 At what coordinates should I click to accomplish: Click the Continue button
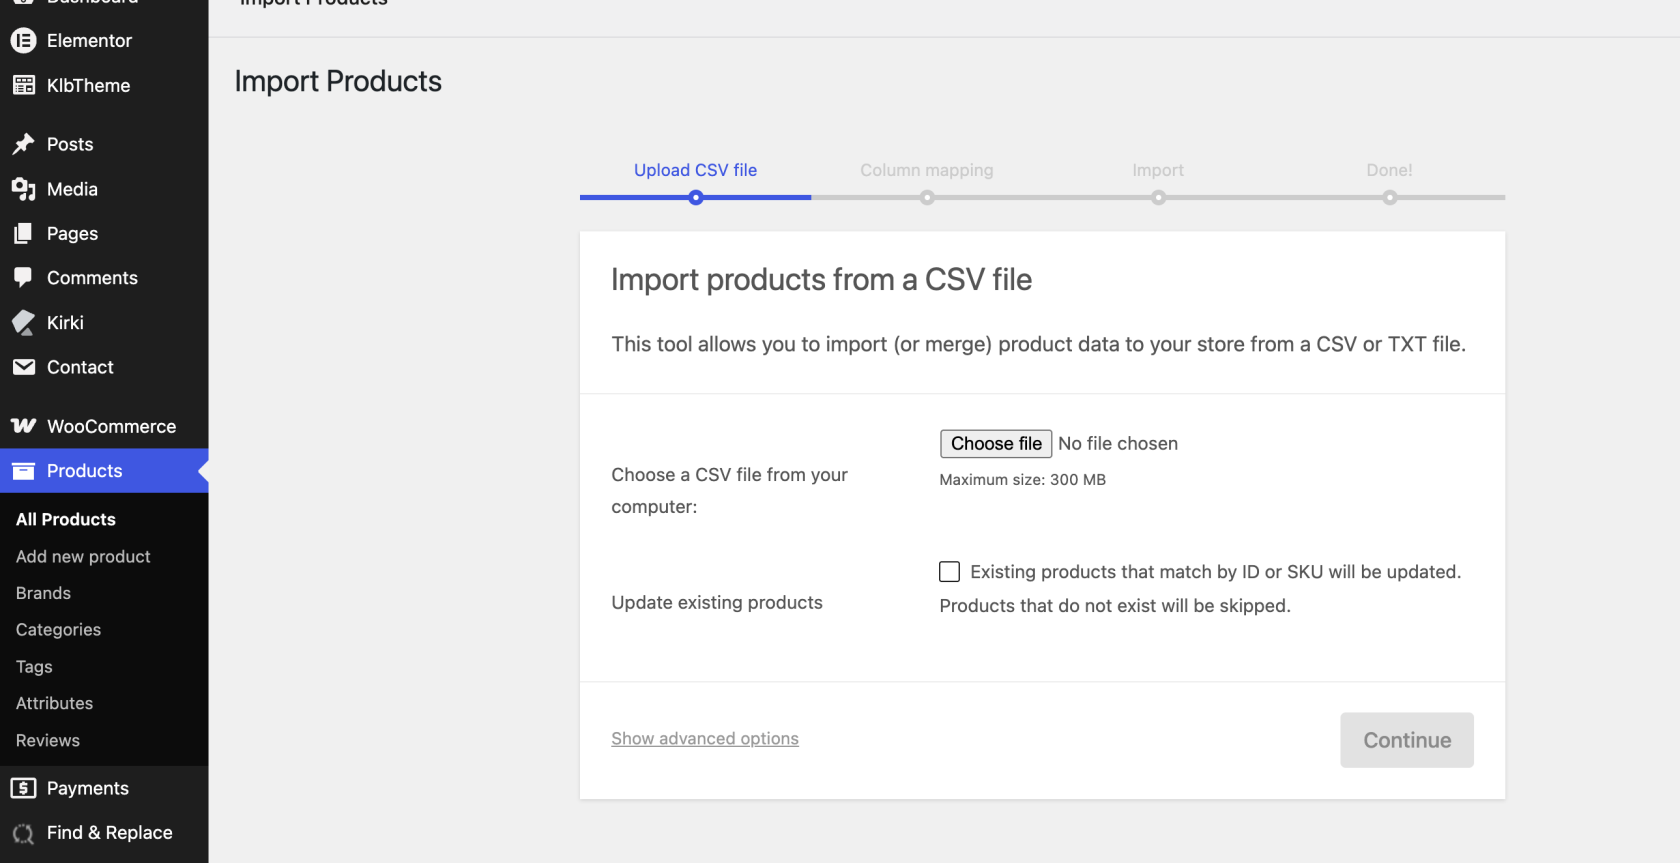(x=1407, y=740)
